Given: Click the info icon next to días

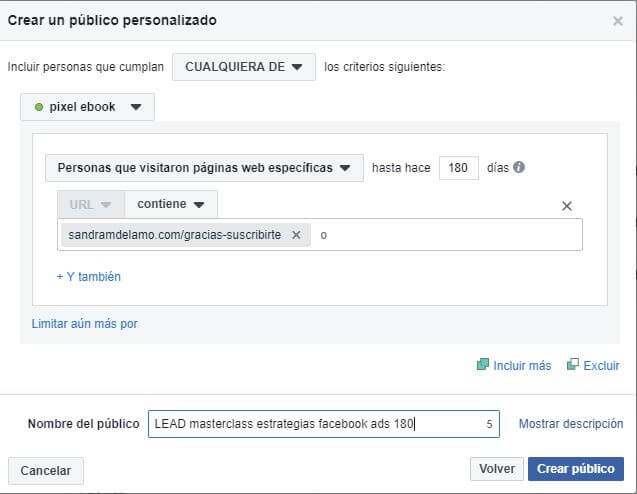Looking at the screenshot, I should pos(519,168).
